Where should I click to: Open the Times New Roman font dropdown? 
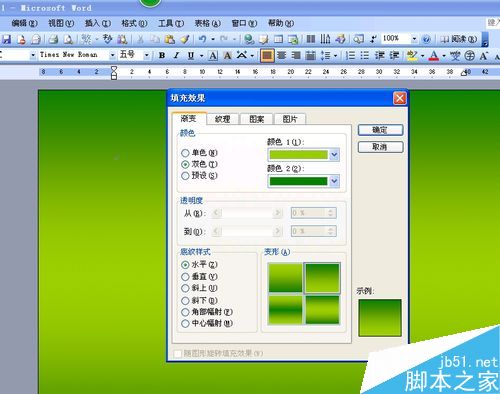113,55
